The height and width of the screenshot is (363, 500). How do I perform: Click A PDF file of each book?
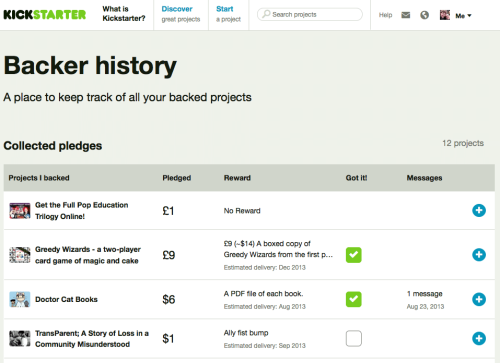pos(263,294)
